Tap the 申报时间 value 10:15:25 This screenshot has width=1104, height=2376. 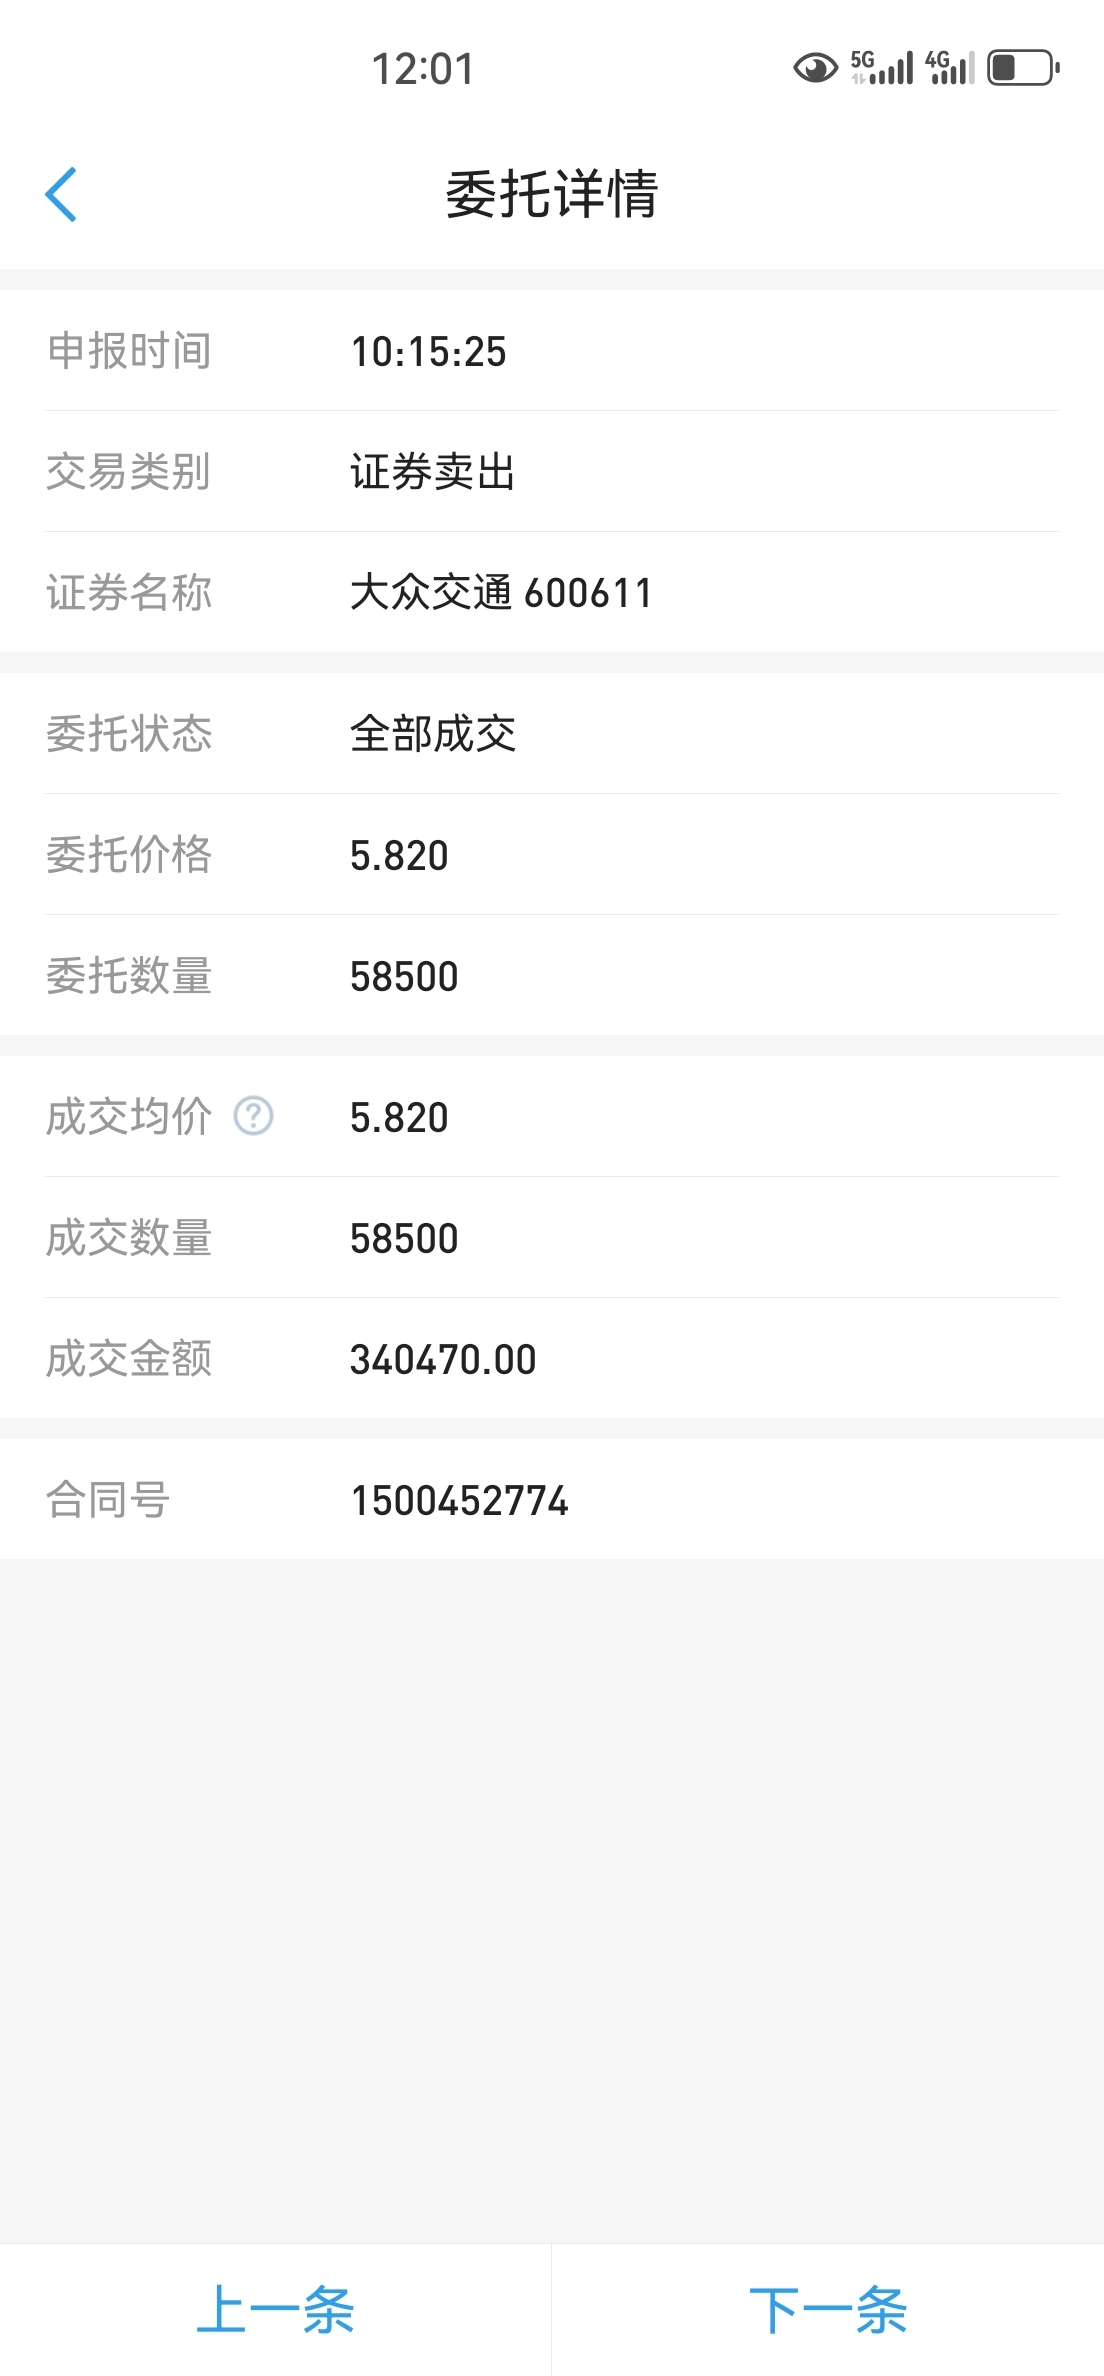428,352
